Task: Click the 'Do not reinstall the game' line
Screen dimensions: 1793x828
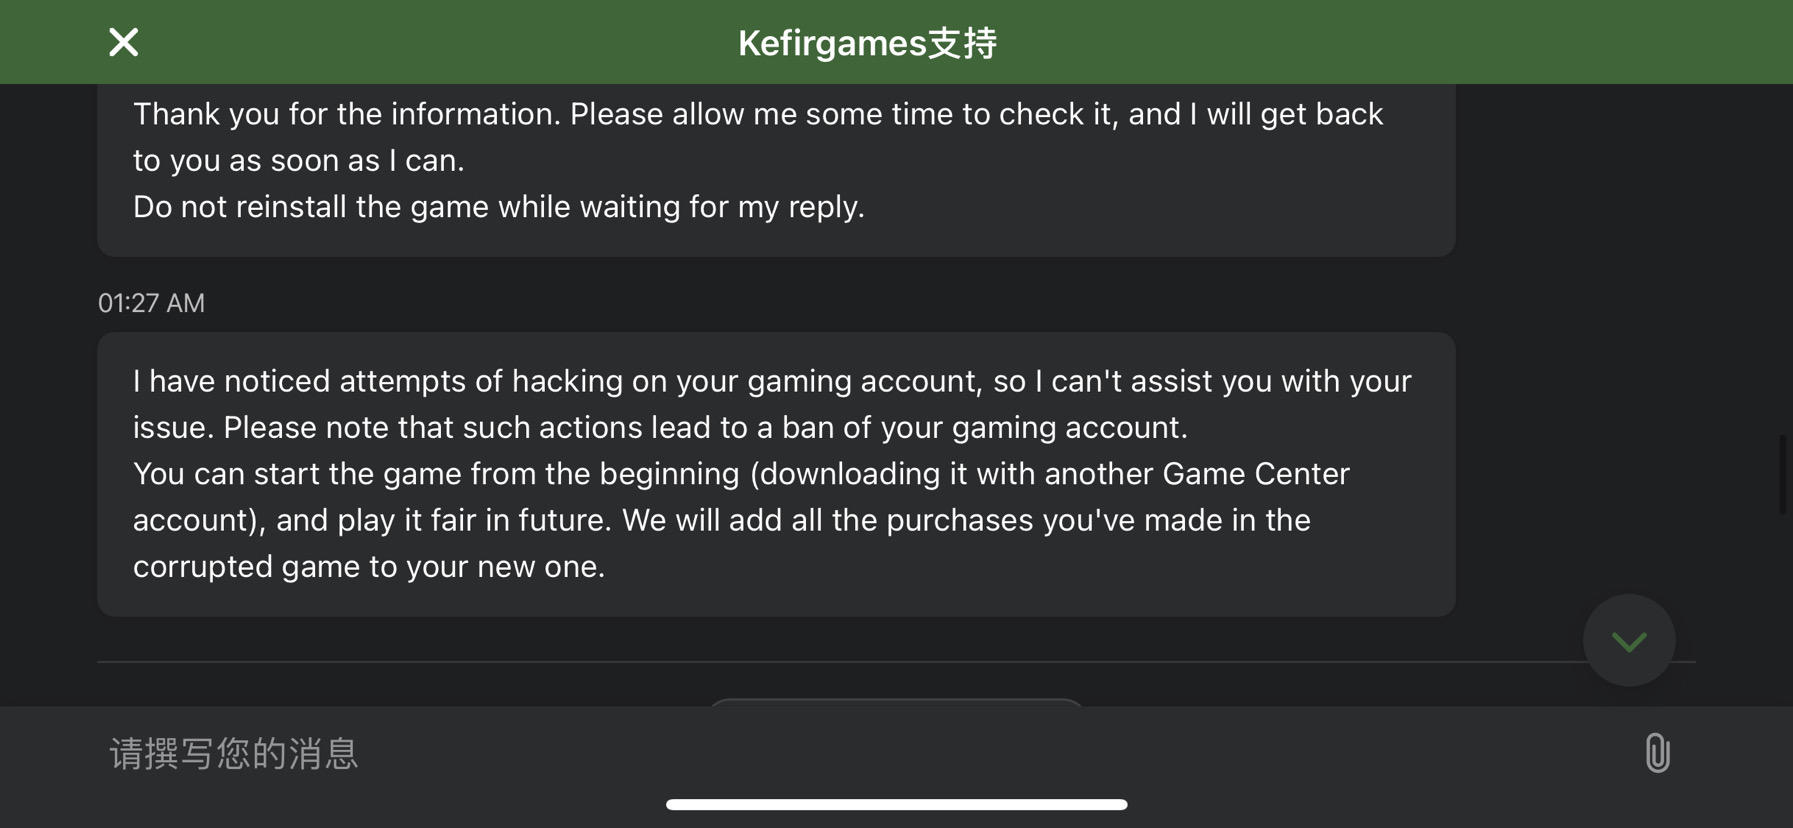Action: (499, 207)
